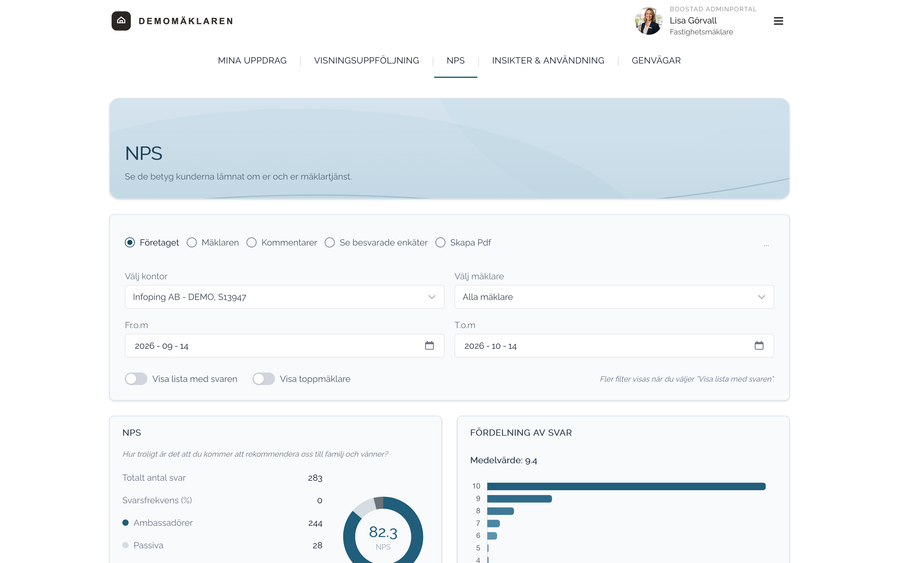Click the Boostad Adminportal label

(x=713, y=9)
